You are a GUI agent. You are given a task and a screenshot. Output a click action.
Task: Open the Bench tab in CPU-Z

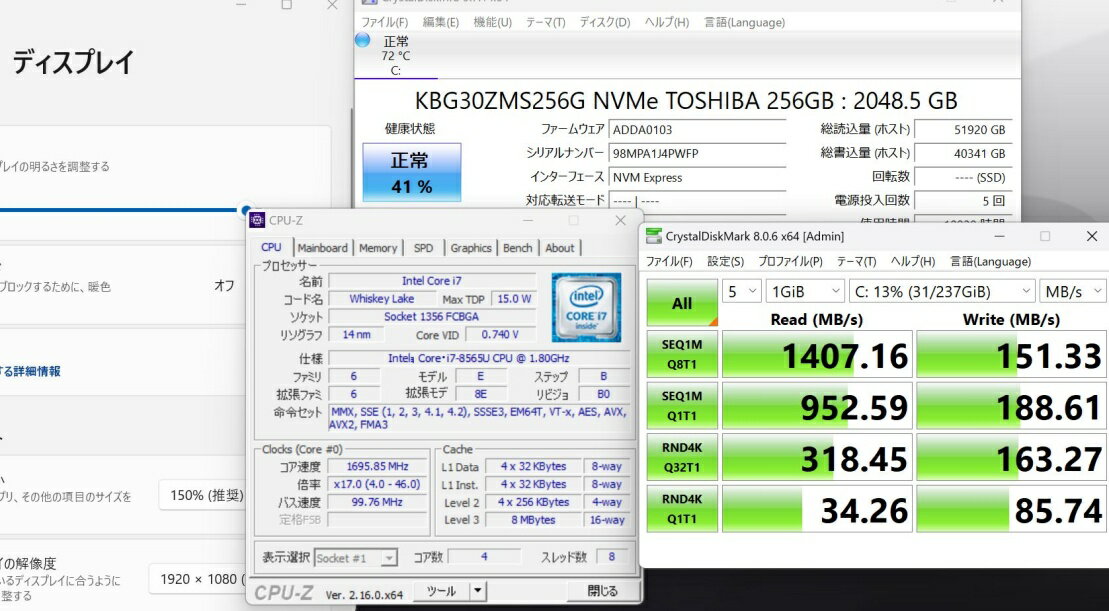click(x=517, y=248)
